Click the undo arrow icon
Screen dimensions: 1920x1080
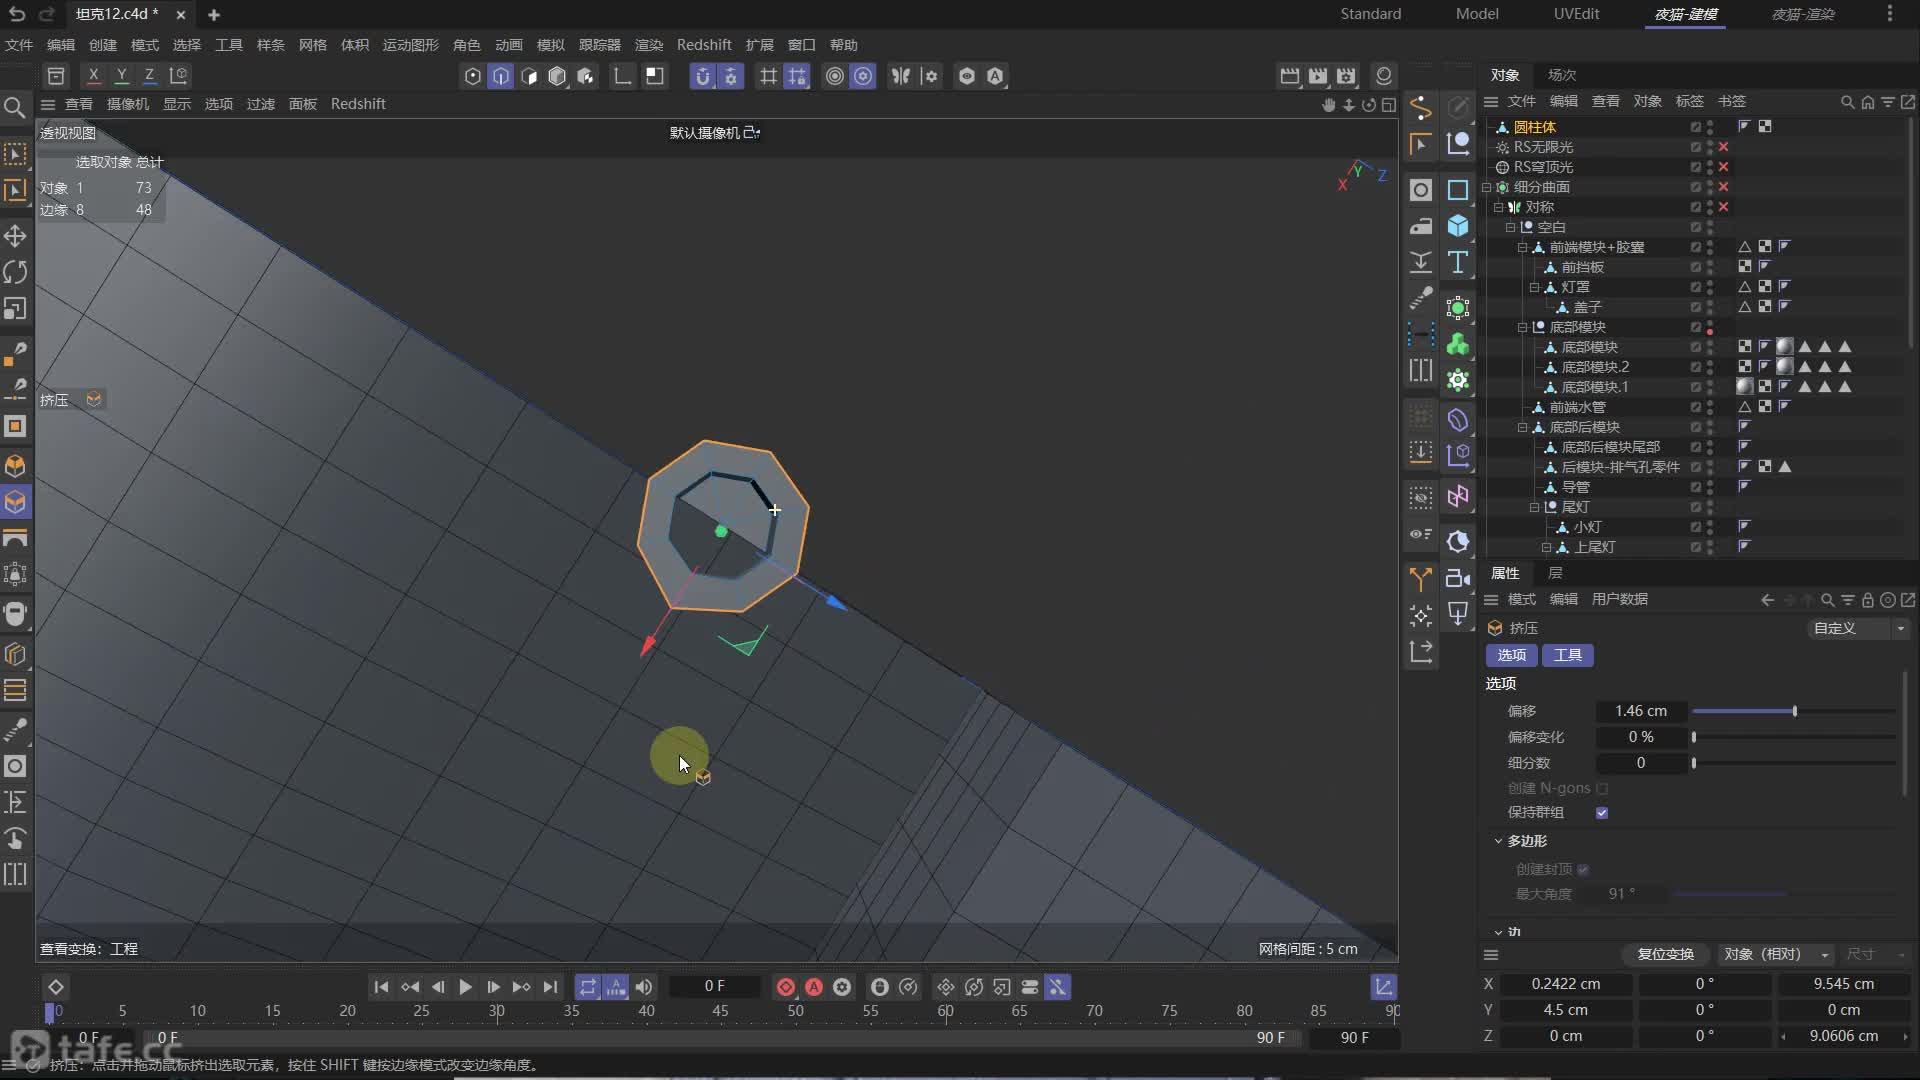coord(16,14)
